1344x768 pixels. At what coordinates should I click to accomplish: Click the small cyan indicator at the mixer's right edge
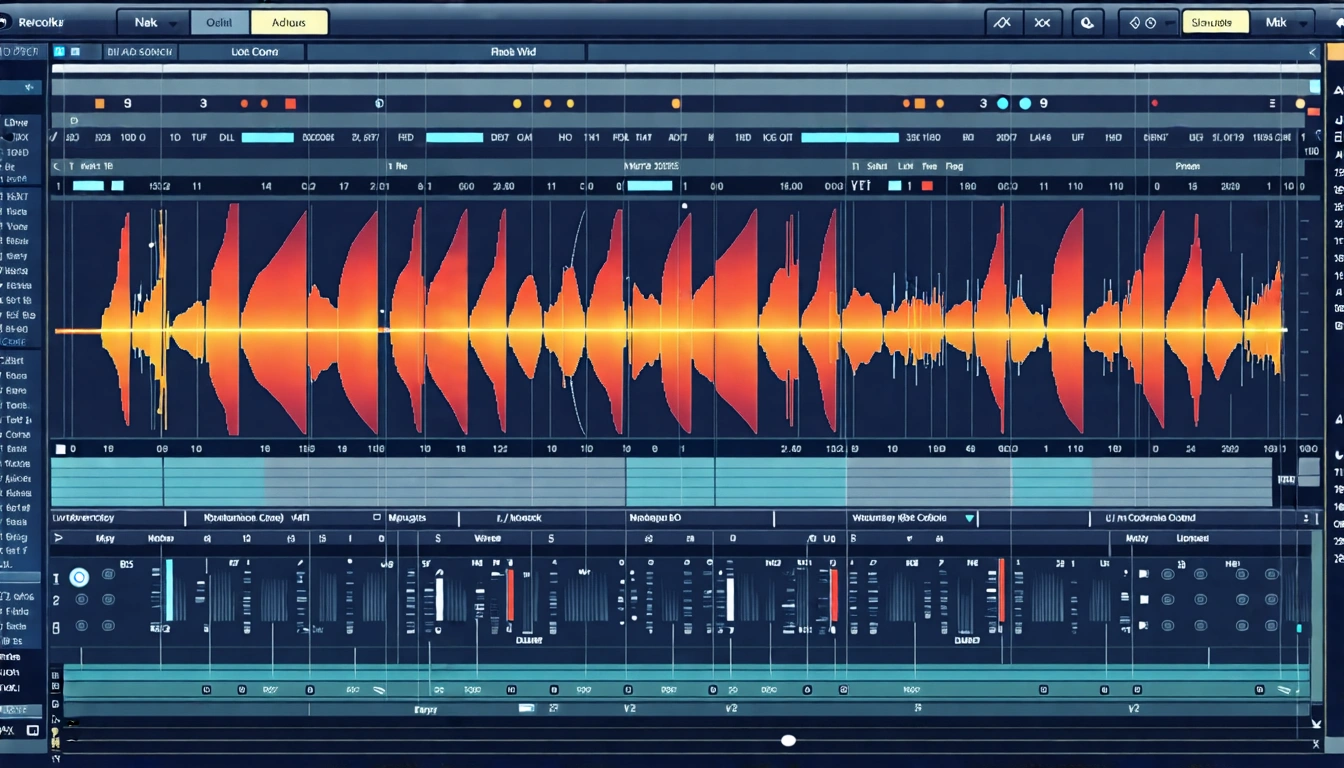coord(1299,628)
